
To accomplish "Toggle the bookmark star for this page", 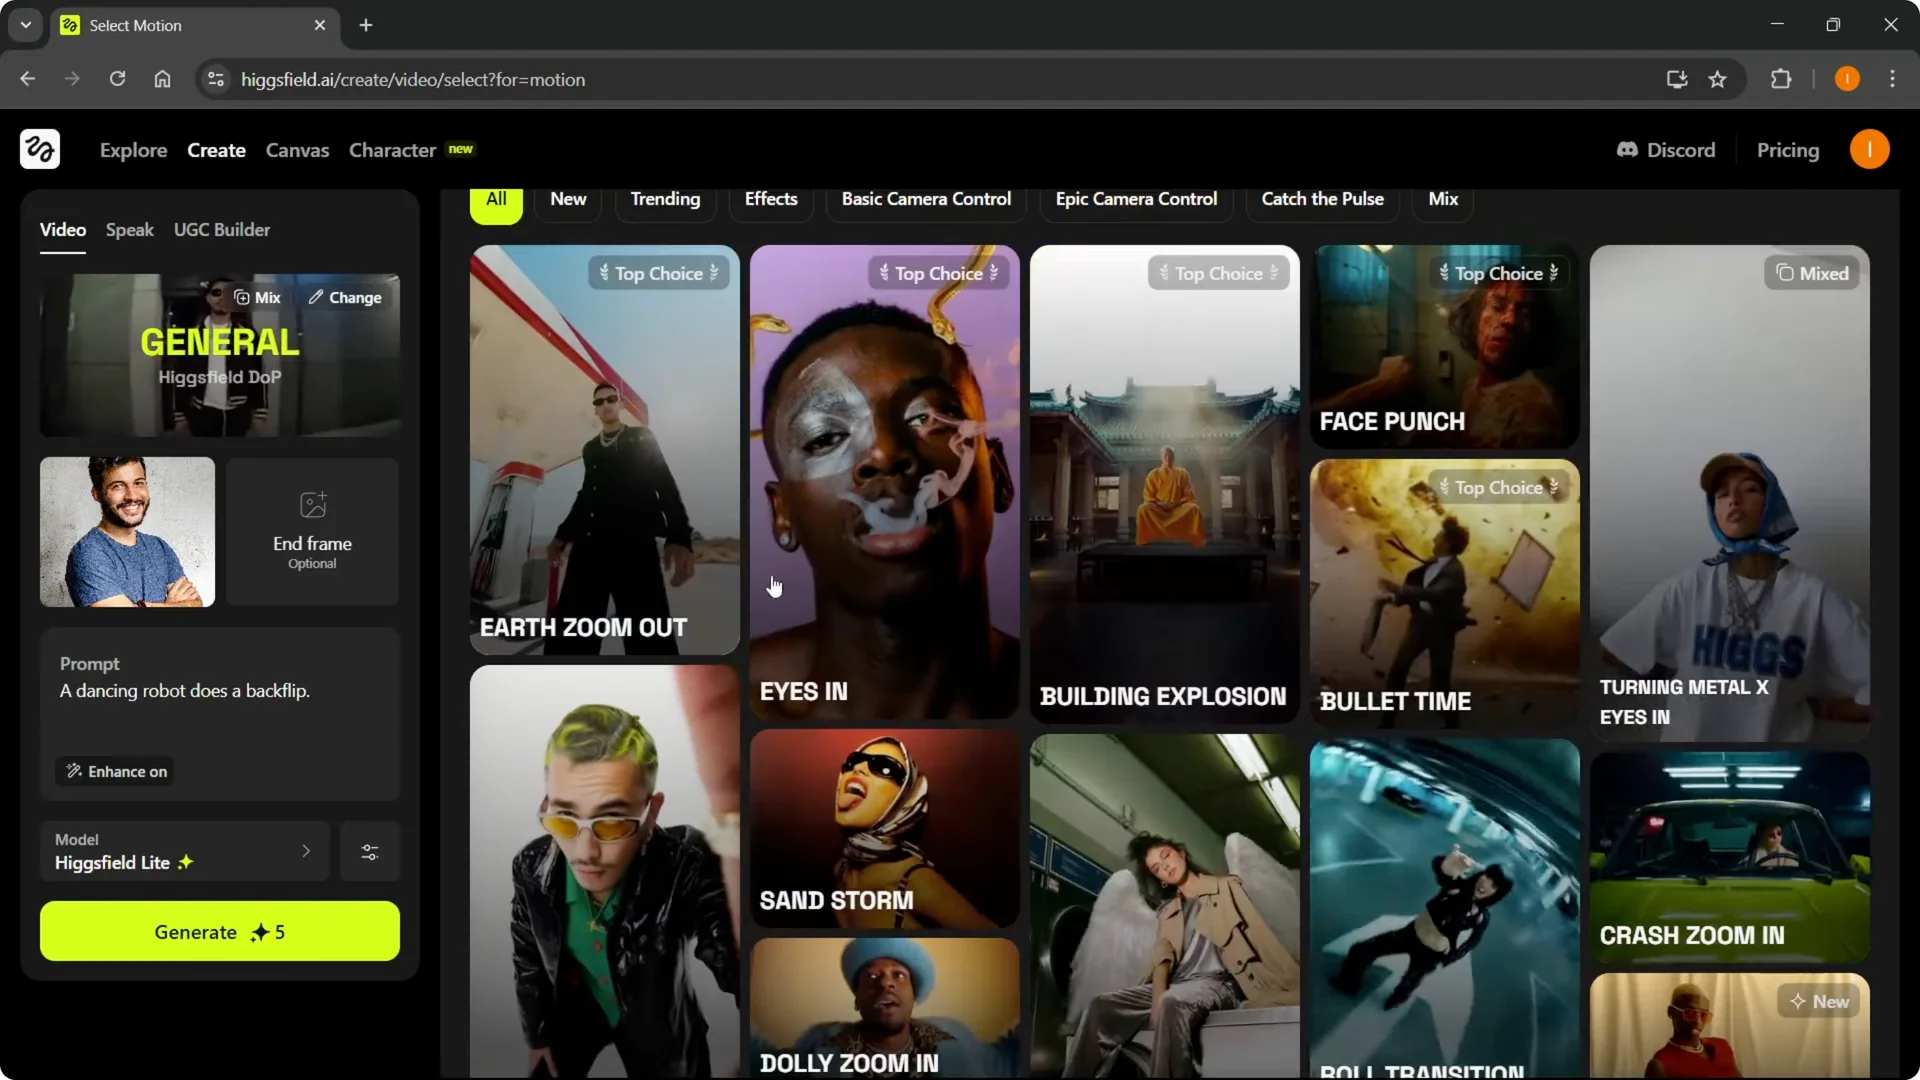I will [1718, 79].
